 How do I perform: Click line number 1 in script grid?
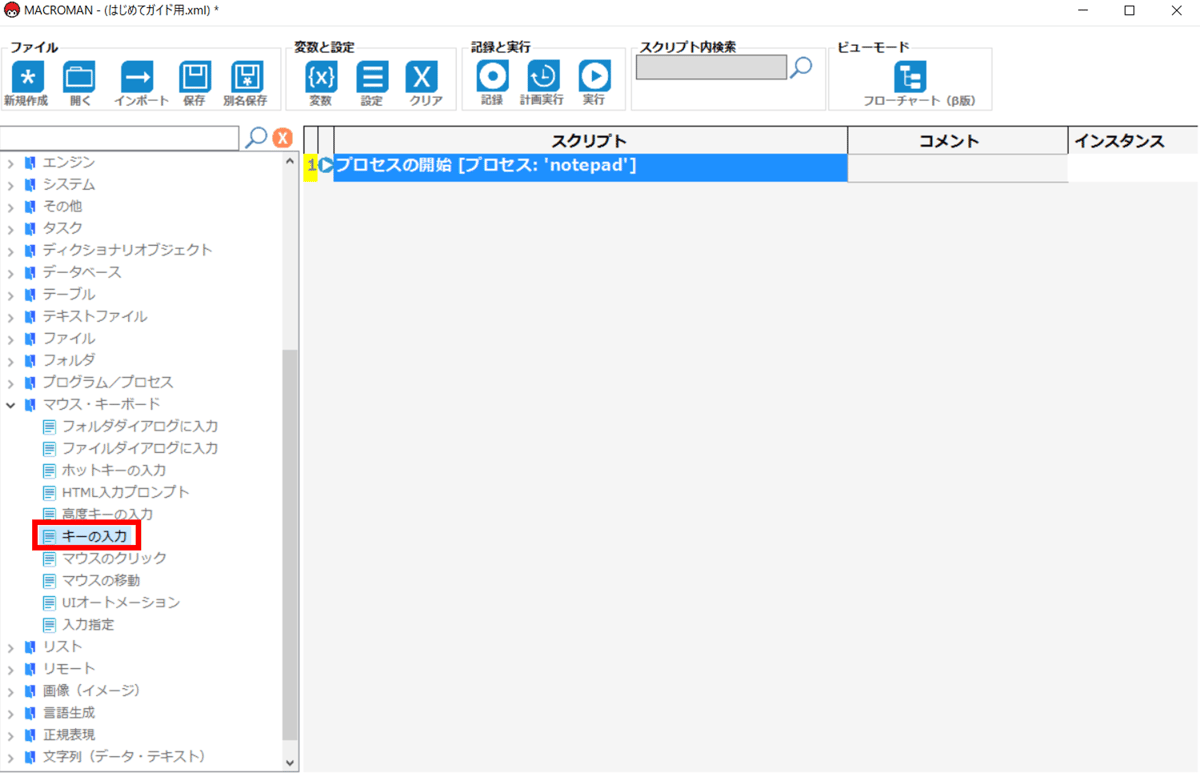(311, 166)
